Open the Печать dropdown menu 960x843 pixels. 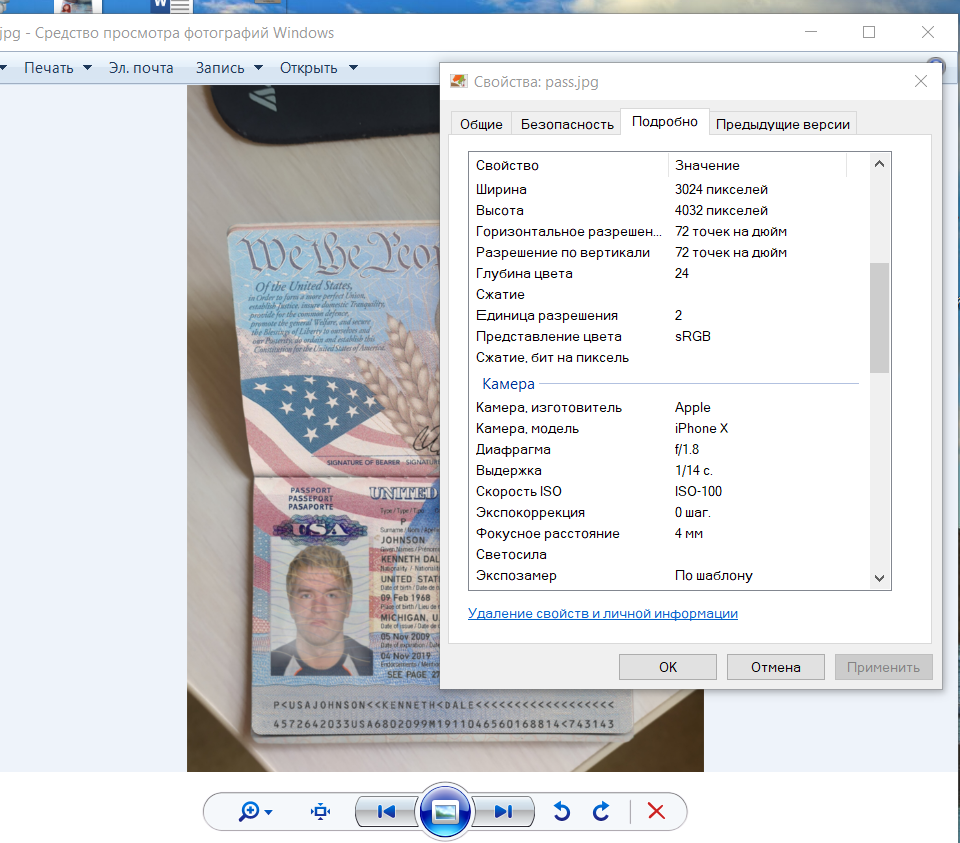pyautogui.click(x=57, y=68)
